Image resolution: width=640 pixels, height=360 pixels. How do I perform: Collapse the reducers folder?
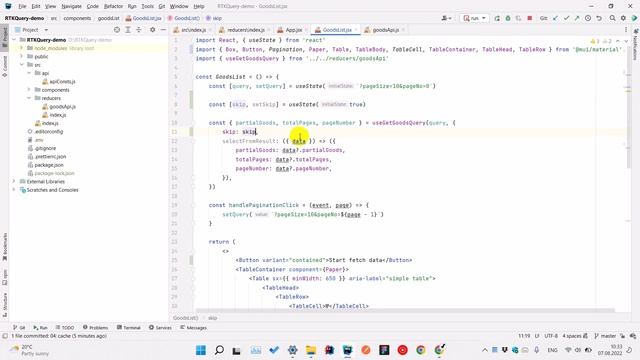tap(29, 98)
